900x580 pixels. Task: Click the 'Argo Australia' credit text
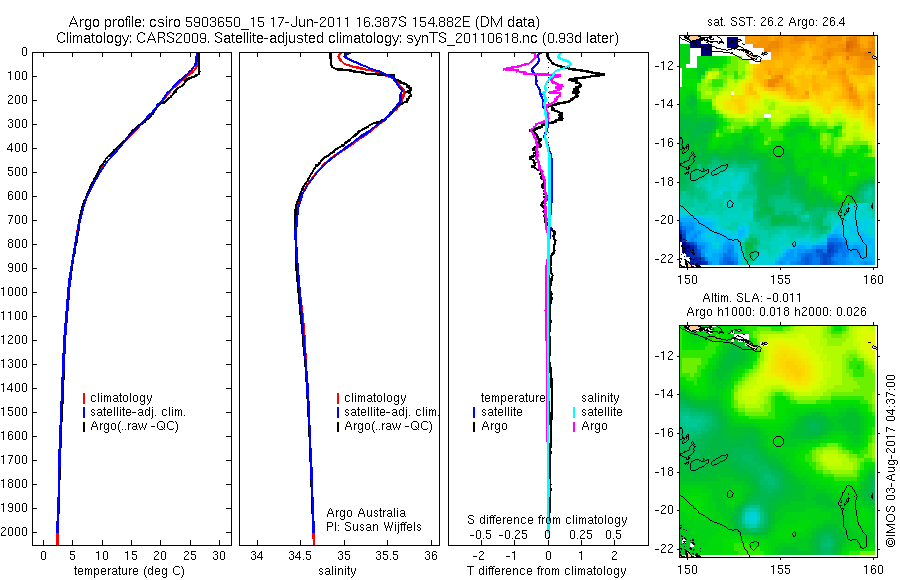click(x=366, y=513)
